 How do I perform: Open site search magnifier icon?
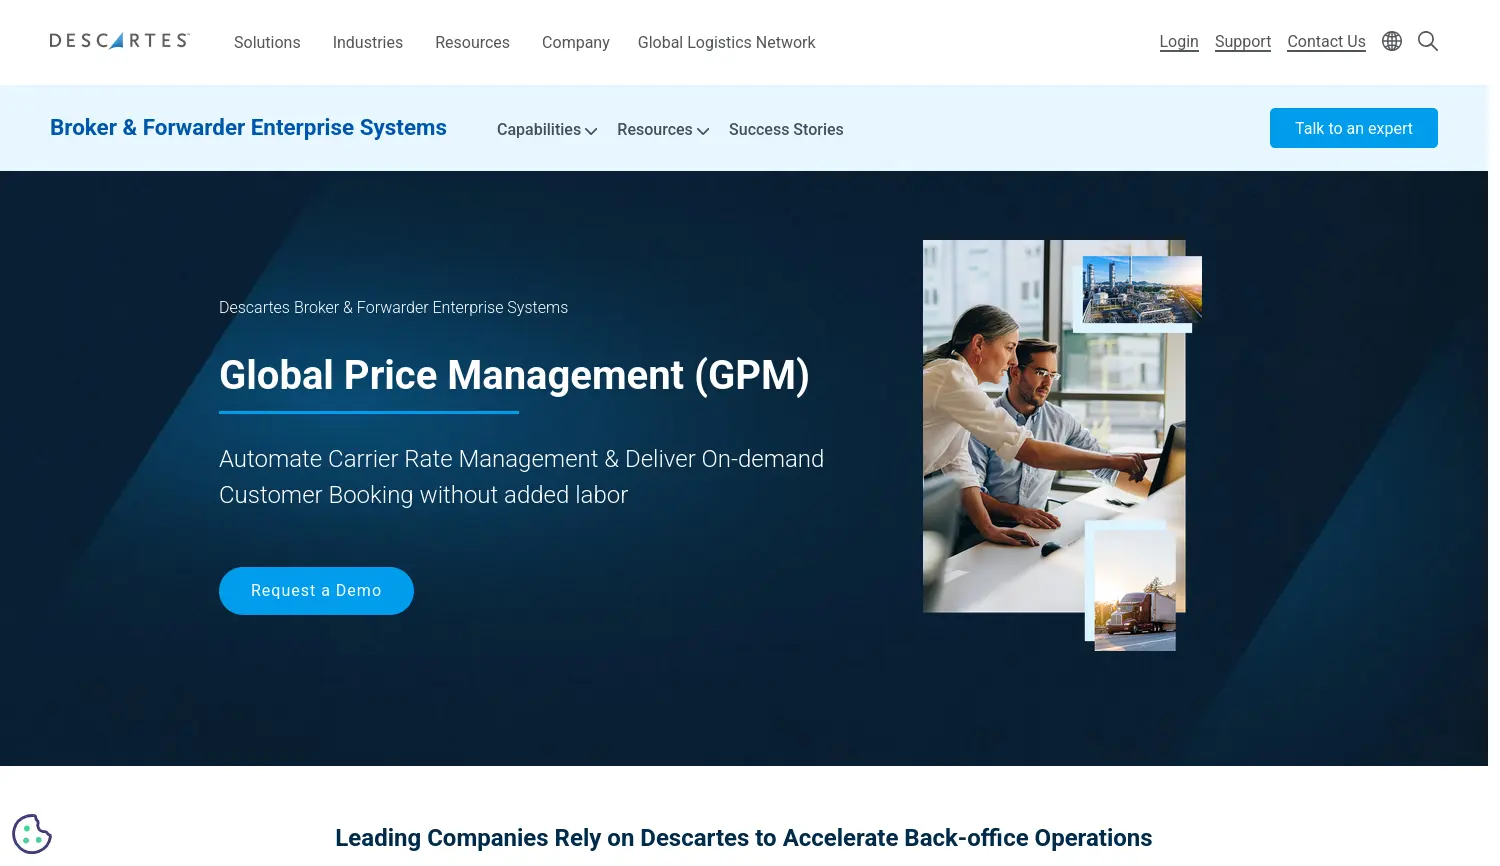pos(1428,41)
